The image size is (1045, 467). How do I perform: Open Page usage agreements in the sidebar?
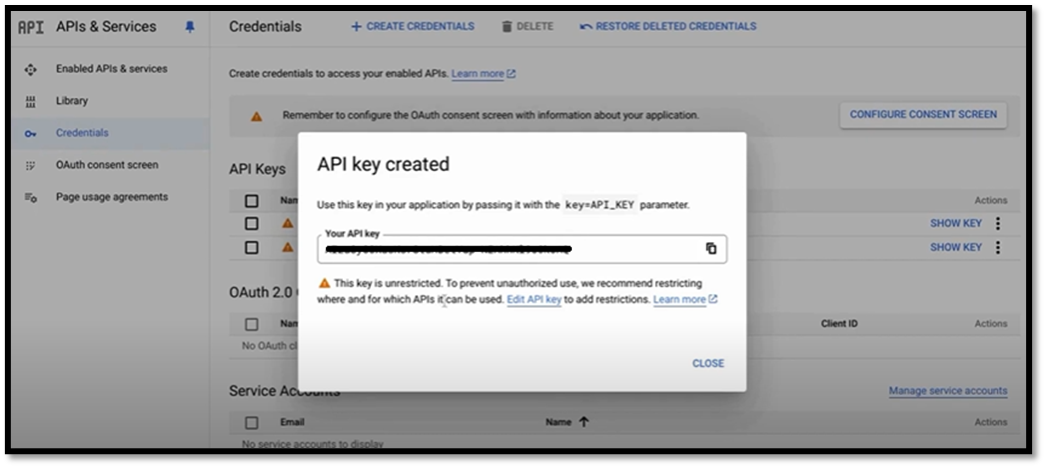pos(112,197)
